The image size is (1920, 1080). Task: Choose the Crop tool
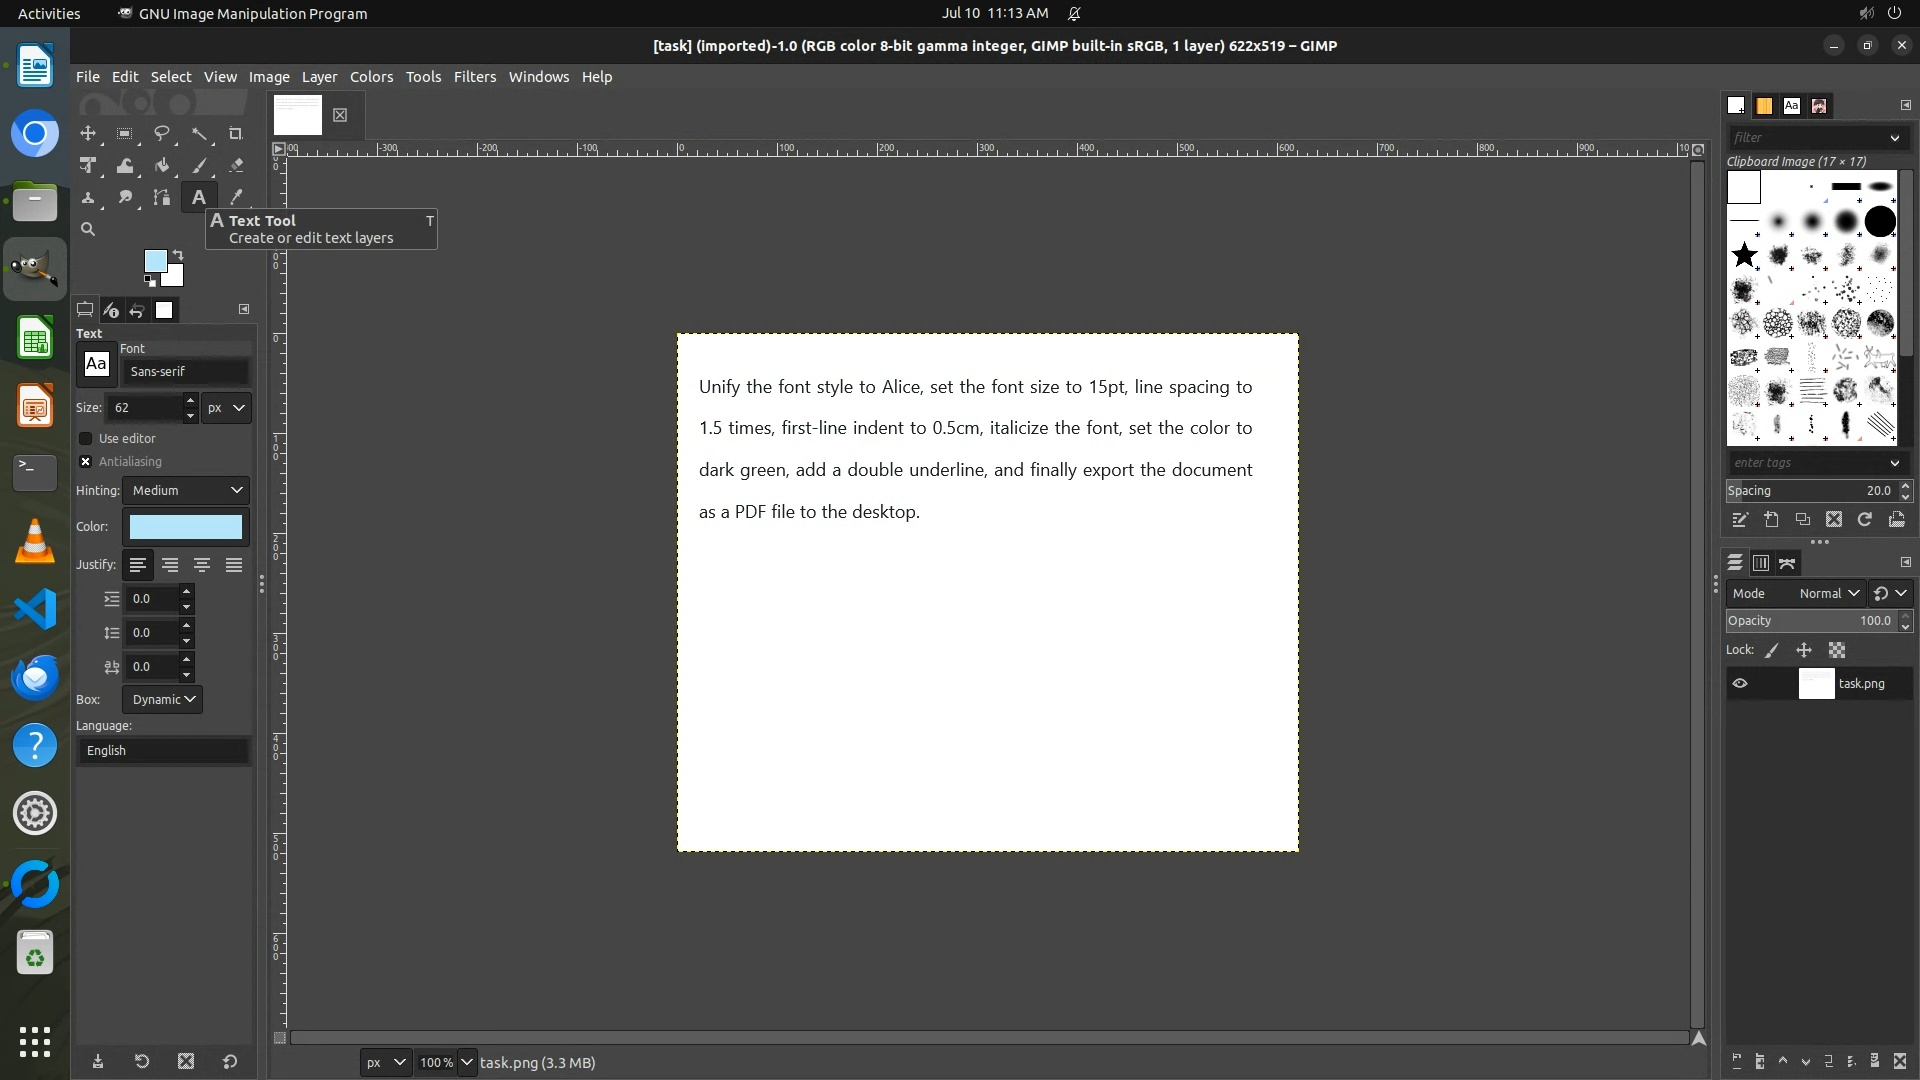click(236, 133)
